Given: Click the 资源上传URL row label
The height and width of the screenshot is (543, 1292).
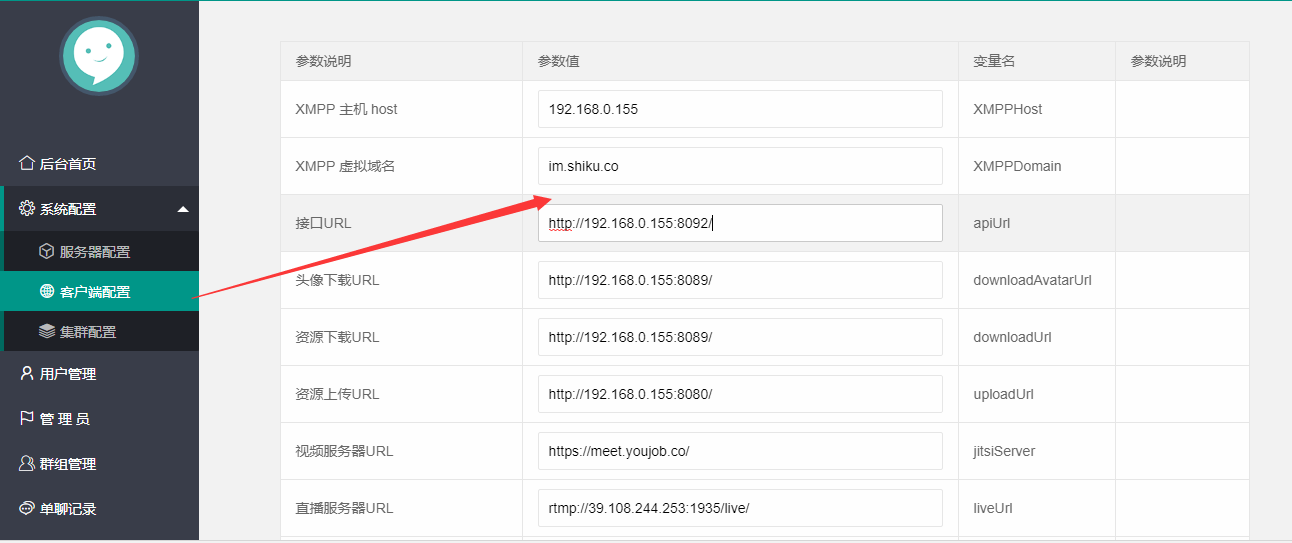Looking at the screenshot, I should [338, 394].
